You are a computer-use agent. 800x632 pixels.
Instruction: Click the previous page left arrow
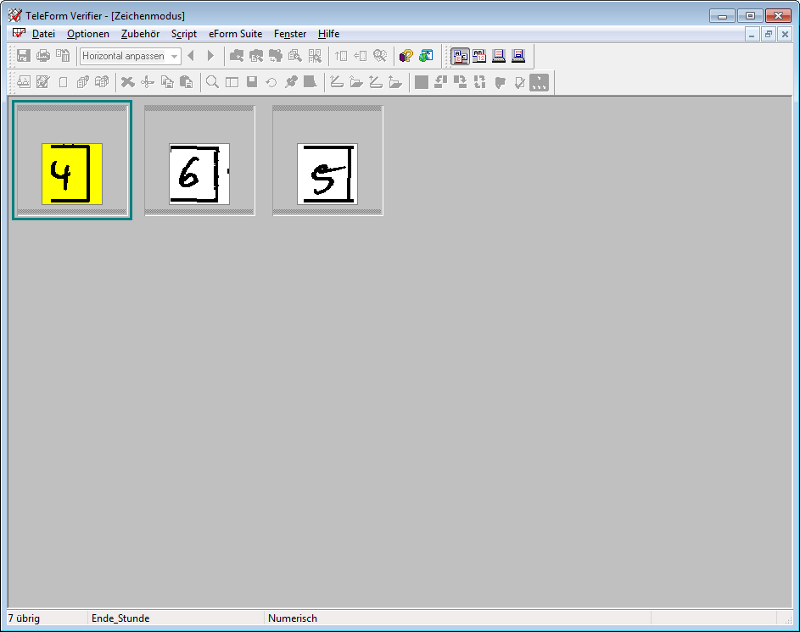[x=191, y=56]
